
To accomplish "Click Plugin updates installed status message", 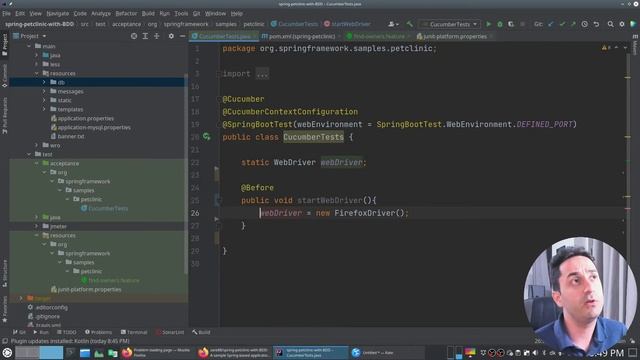I will (70, 341).
